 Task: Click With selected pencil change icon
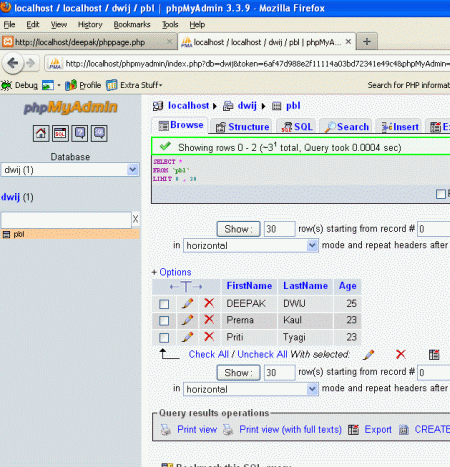pyautogui.click(x=368, y=355)
